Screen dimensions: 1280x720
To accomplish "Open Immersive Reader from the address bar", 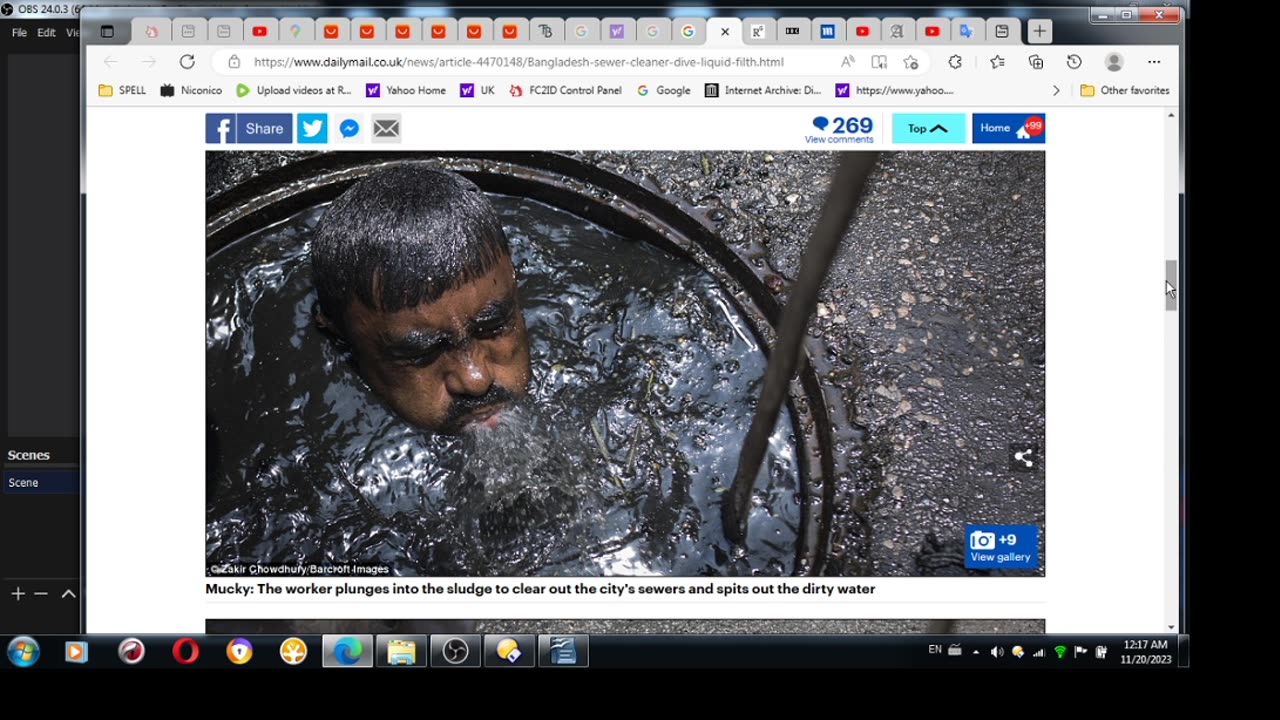I will (879, 62).
